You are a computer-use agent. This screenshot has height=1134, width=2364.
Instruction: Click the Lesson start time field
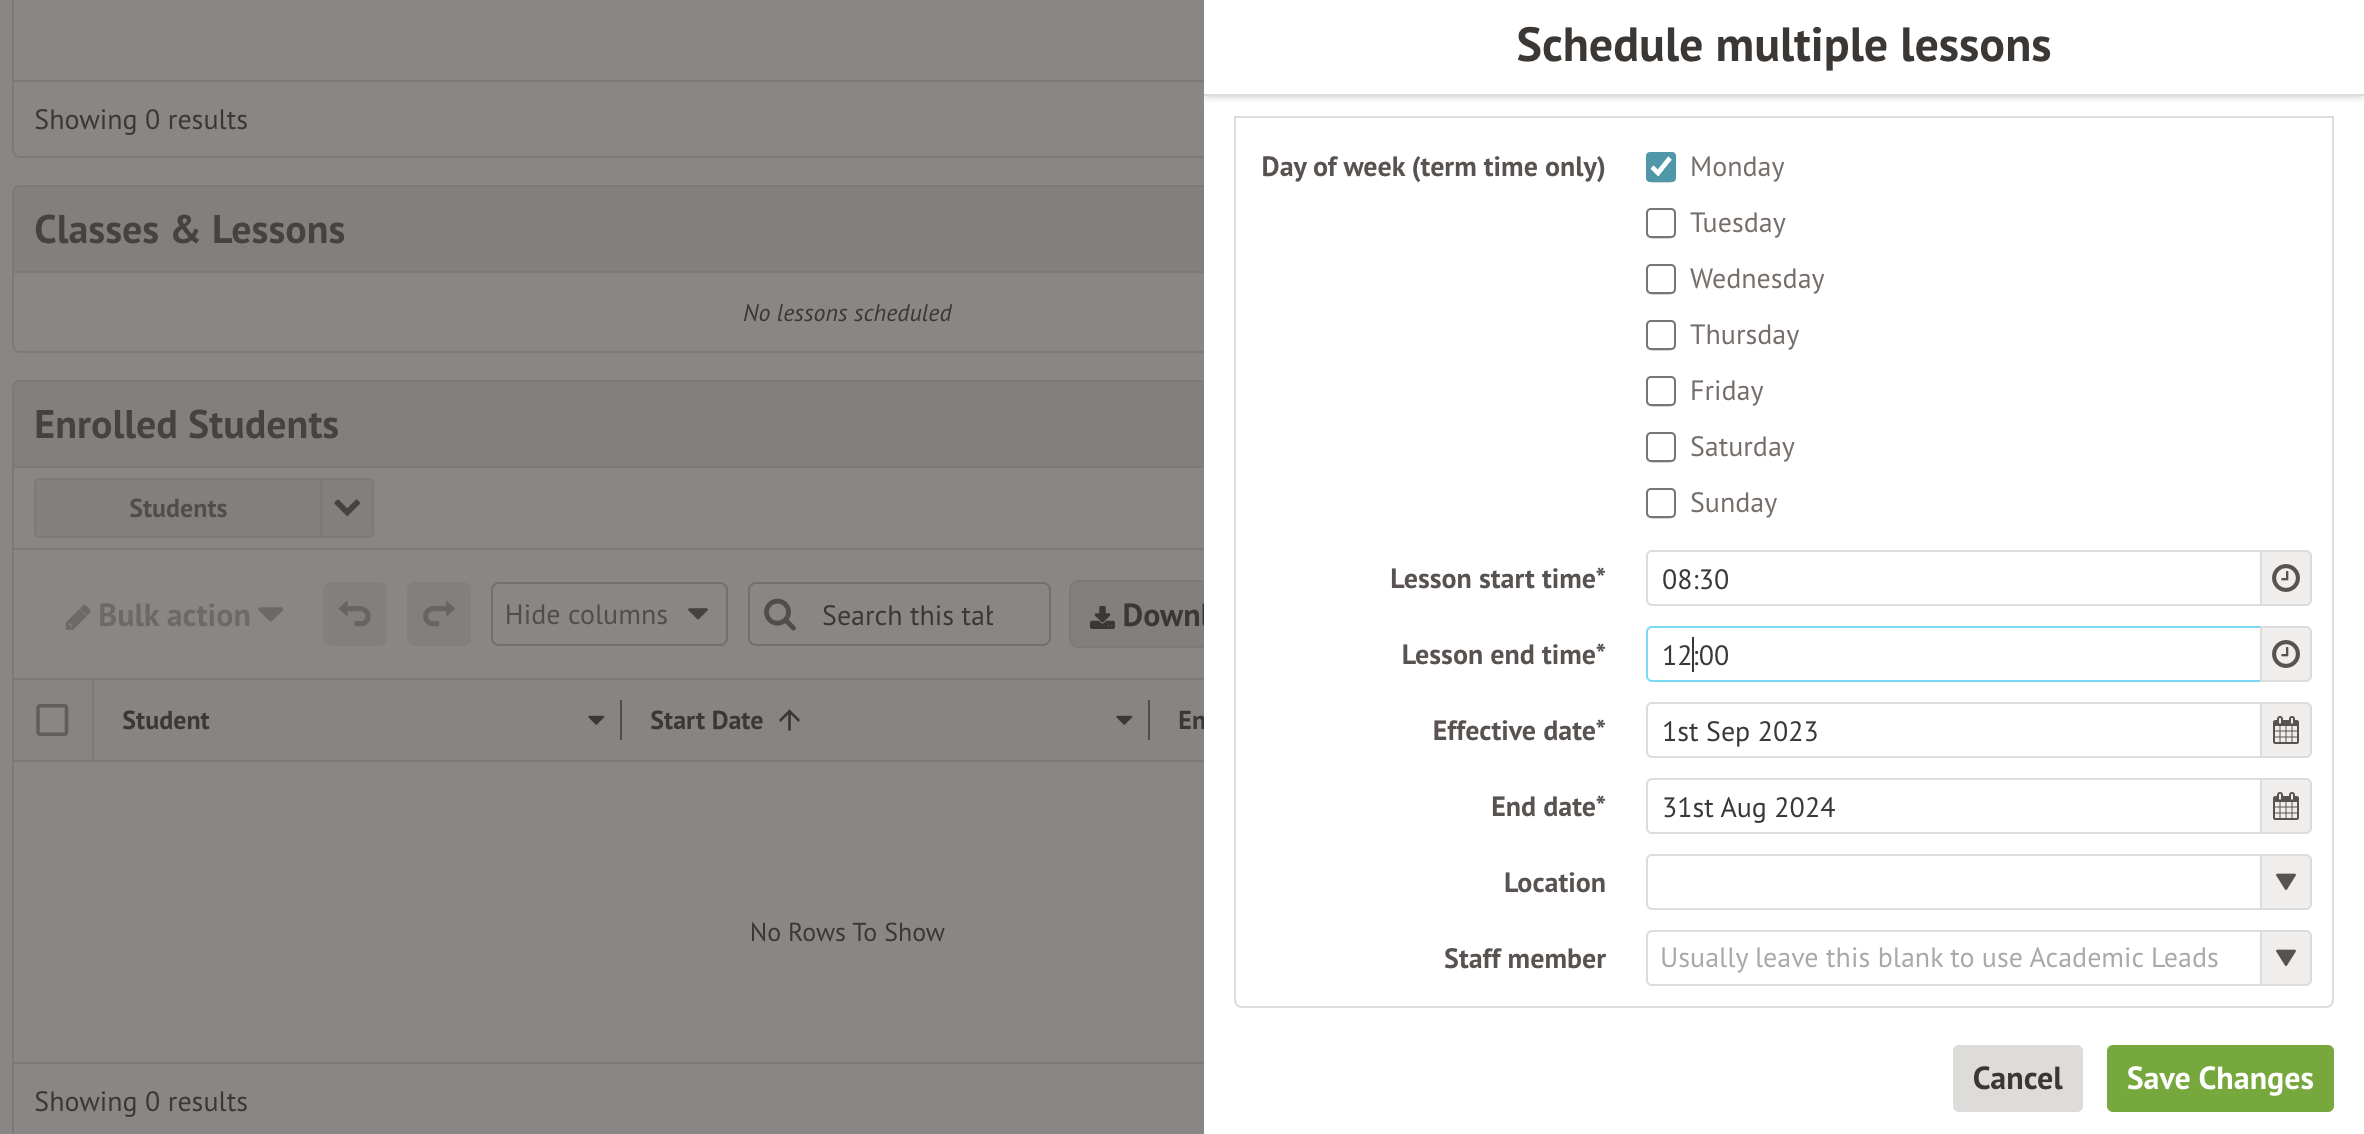[x=1950, y=578]
